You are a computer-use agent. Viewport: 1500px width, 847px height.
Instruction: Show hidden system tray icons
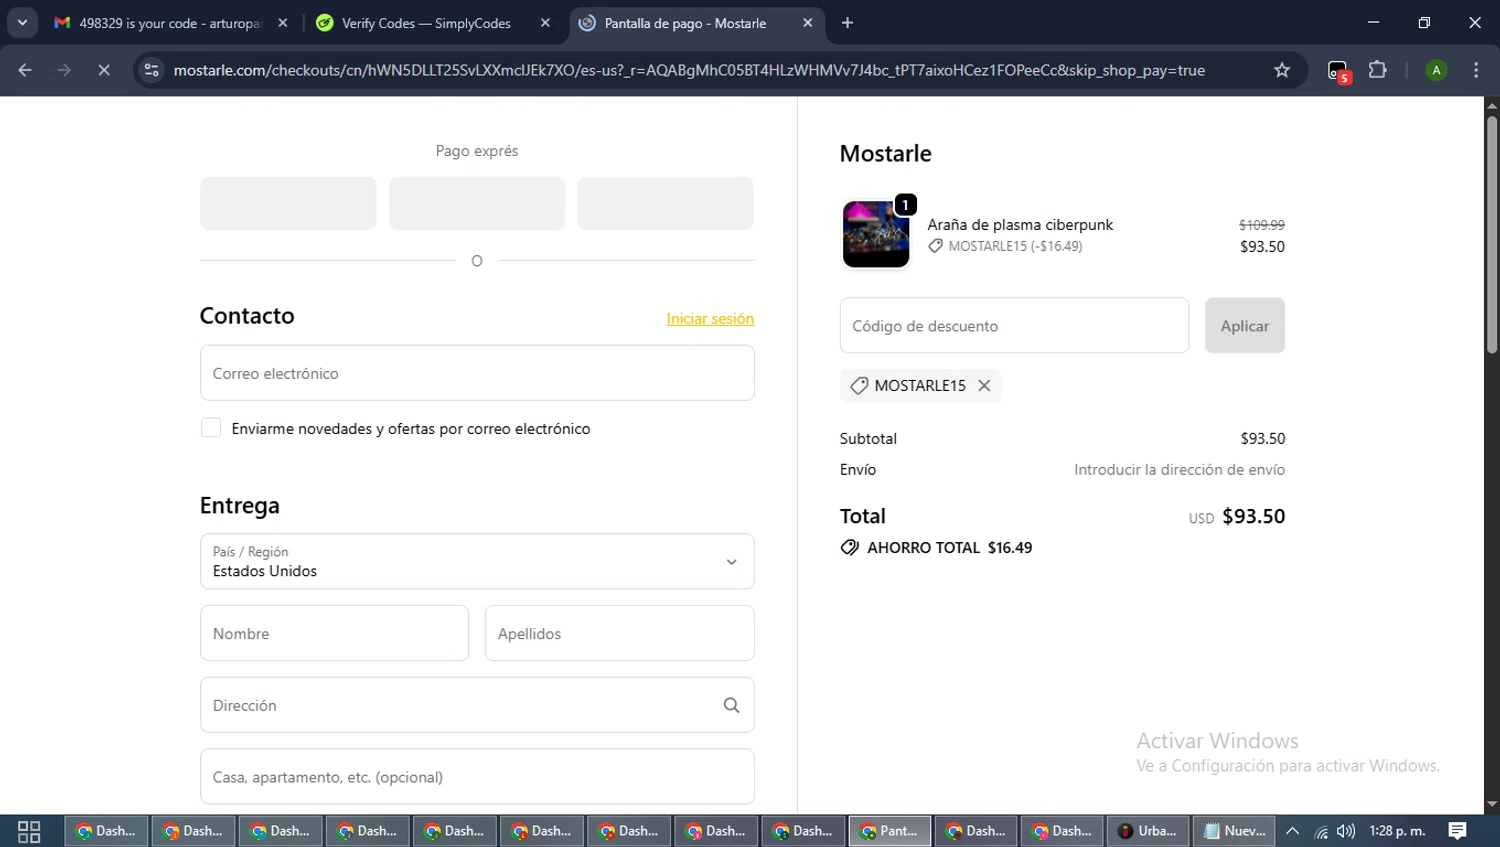tap(1293, 831)
